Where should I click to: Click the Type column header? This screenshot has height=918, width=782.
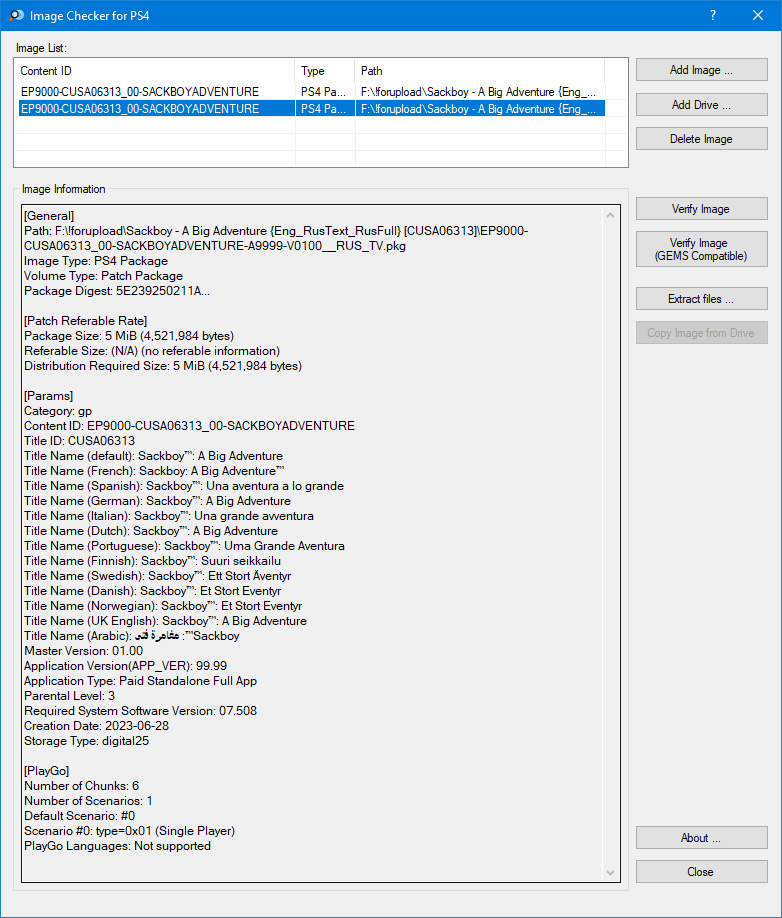click(x=325, y=71)
